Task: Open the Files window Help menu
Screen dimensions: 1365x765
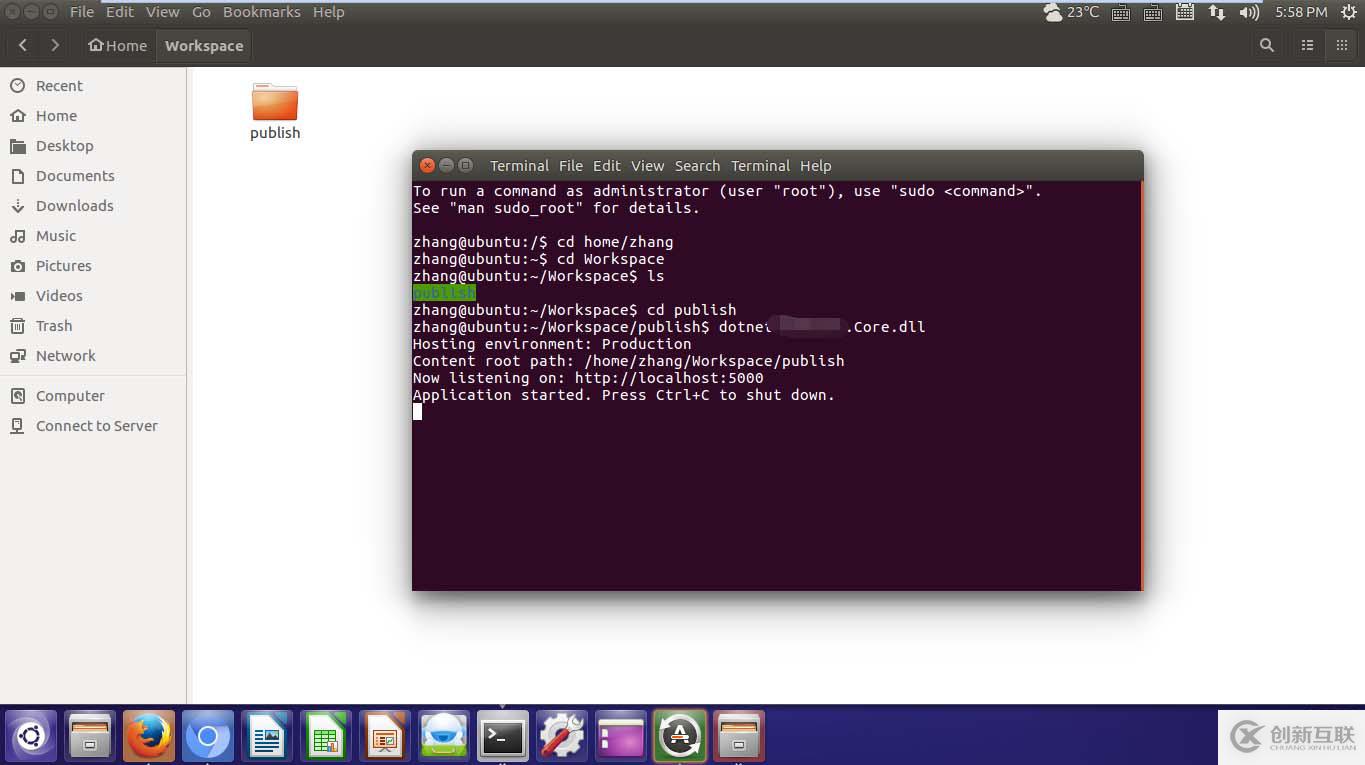Action: [x=328, y=12]
